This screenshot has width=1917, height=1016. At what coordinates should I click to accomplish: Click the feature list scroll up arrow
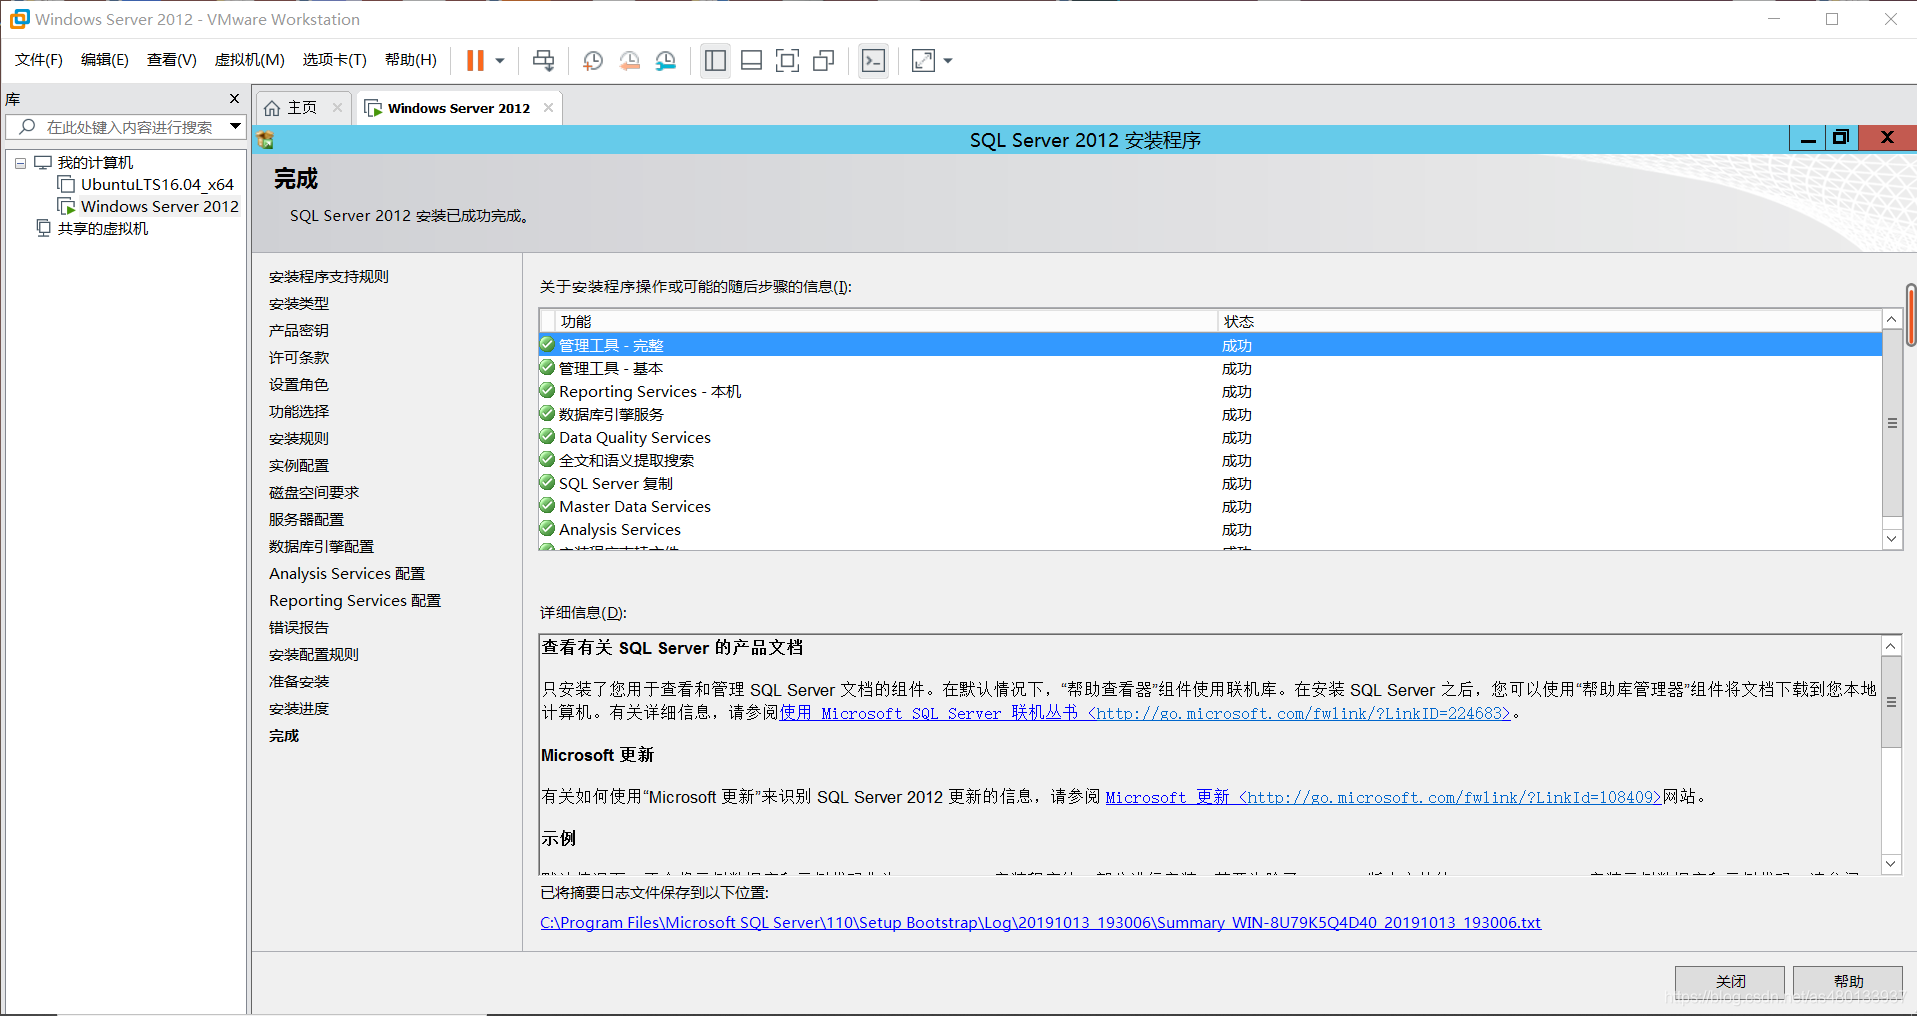[1891, 319]
